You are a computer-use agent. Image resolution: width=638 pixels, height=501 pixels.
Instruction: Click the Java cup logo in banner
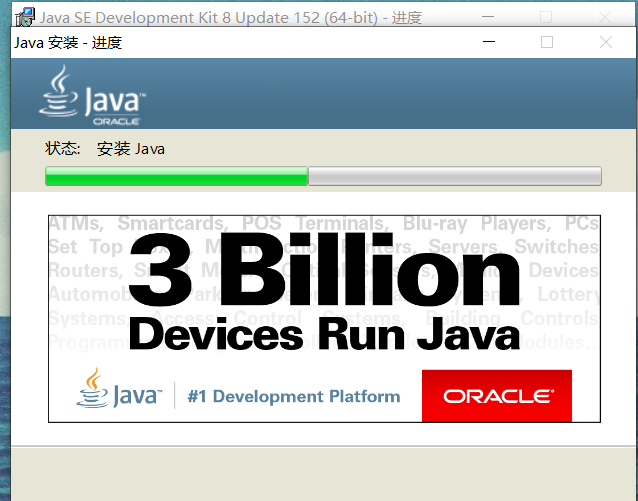tap(119, 388)
